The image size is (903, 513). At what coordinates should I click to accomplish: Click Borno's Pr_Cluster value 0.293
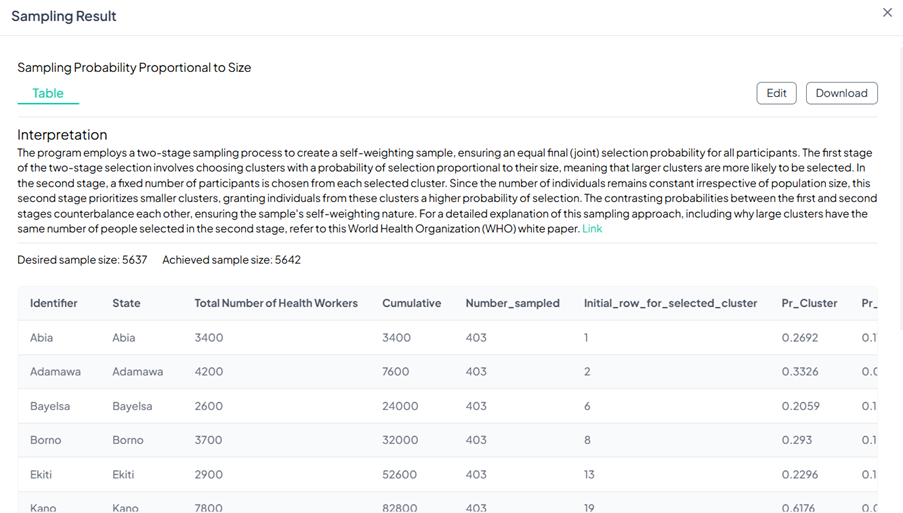coord(798,440)
